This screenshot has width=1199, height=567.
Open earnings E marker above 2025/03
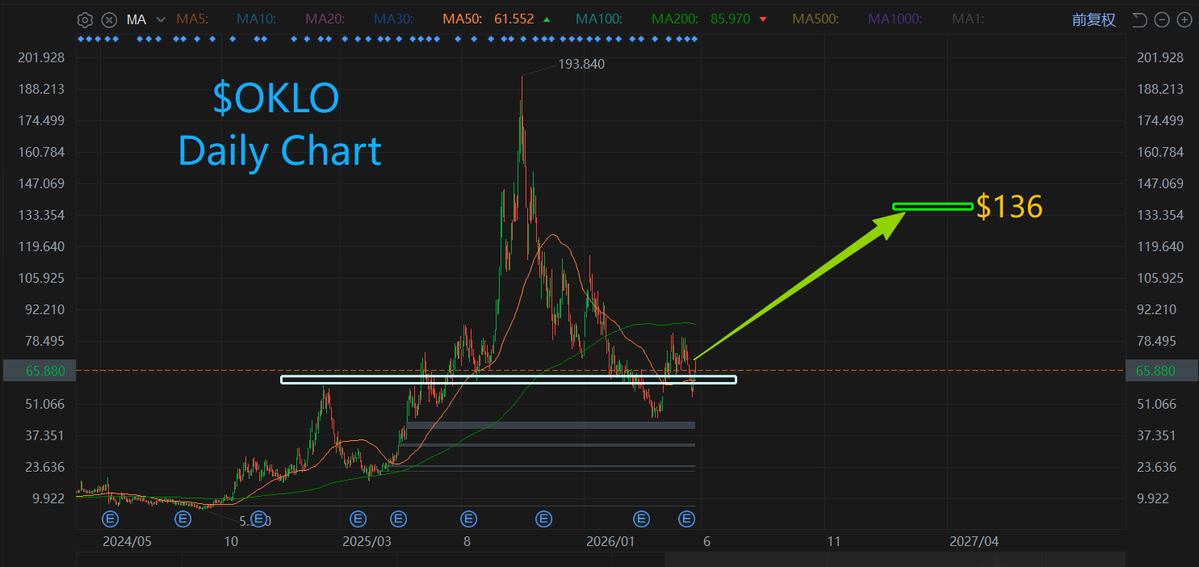358,520
